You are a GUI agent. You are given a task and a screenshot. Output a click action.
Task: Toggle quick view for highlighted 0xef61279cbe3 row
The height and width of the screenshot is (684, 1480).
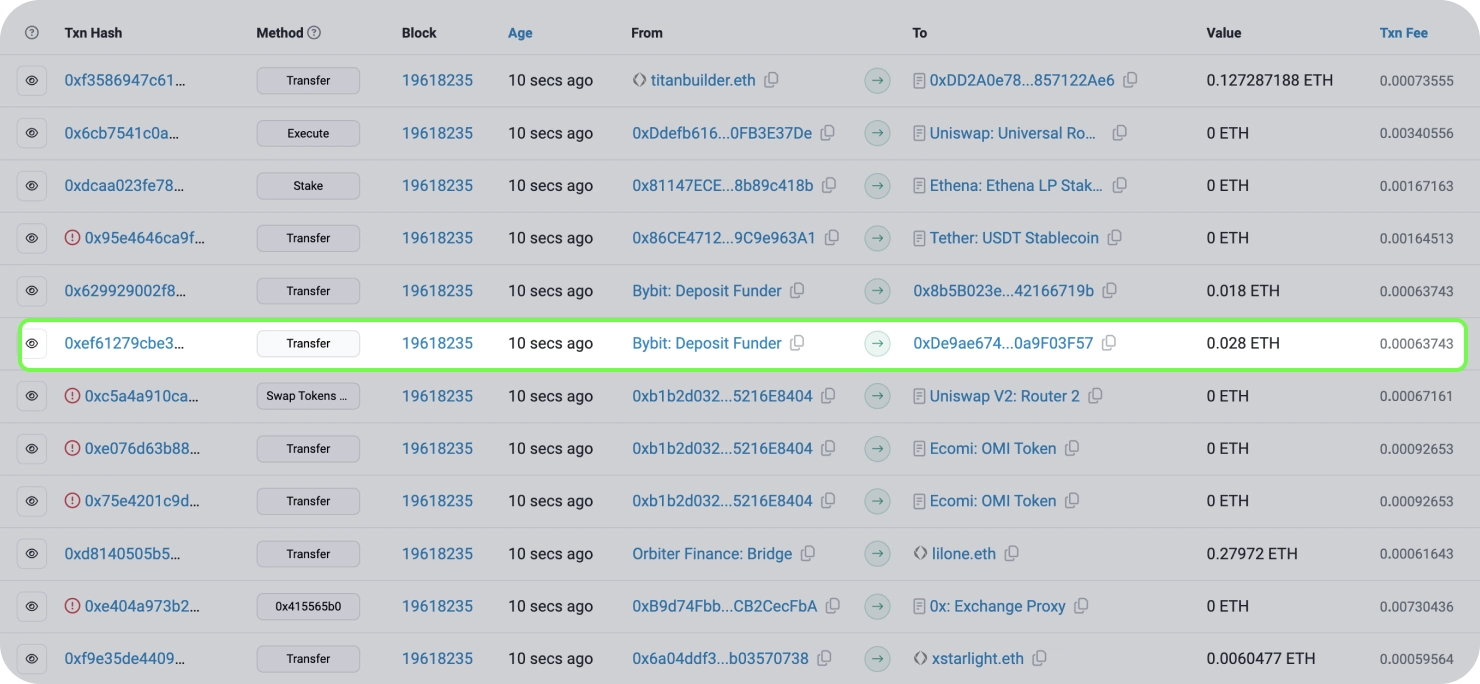pyautogui.click(x=32, y=343)
